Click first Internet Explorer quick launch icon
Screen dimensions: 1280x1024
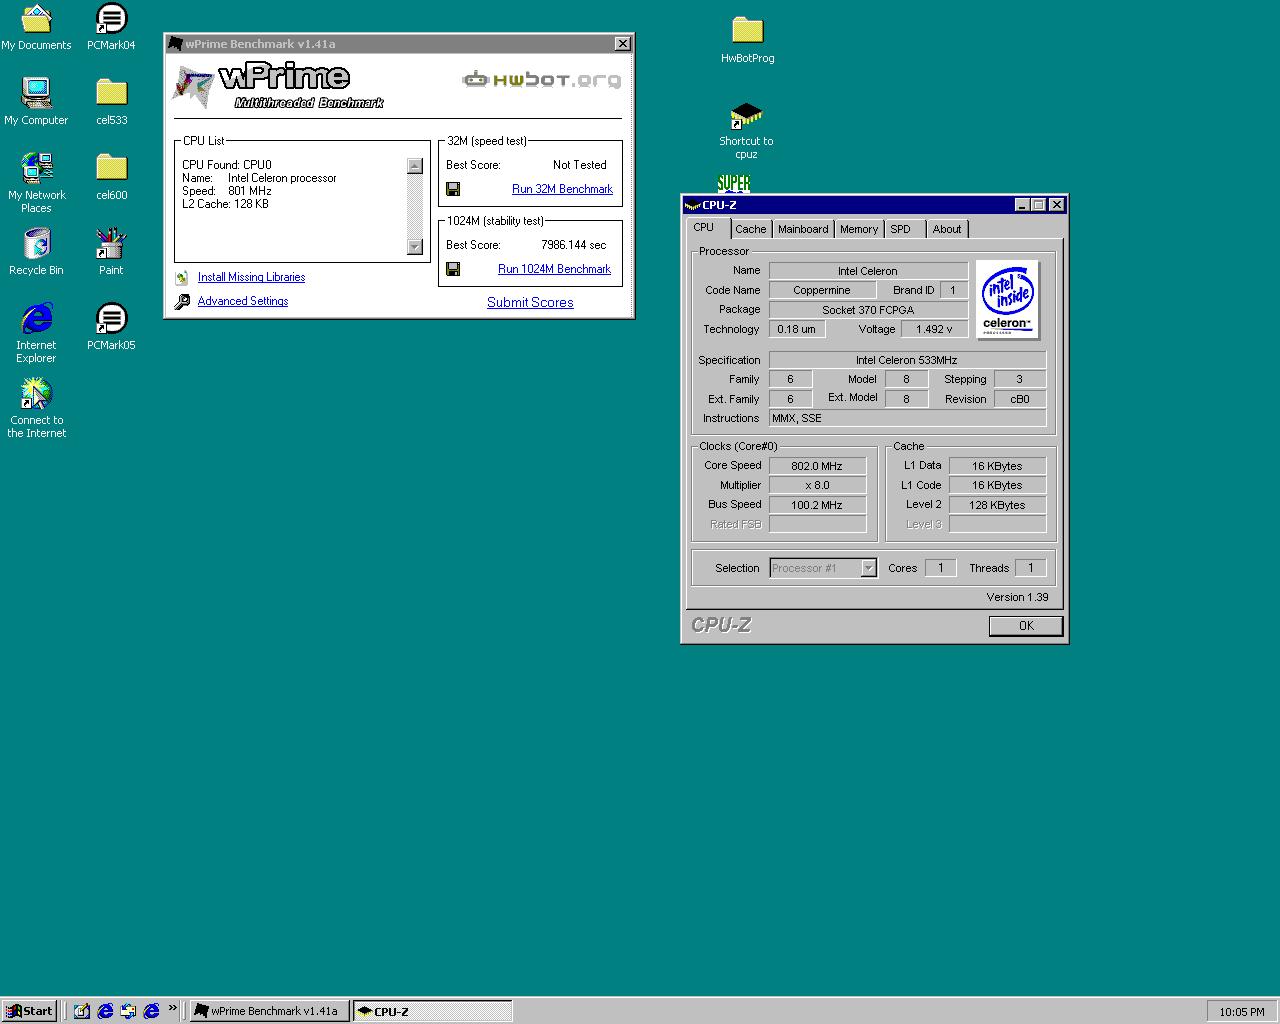pos(105,1011)
